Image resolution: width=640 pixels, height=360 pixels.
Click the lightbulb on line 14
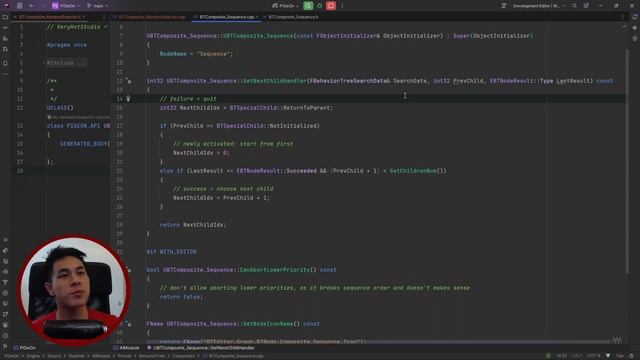[128, 98]
